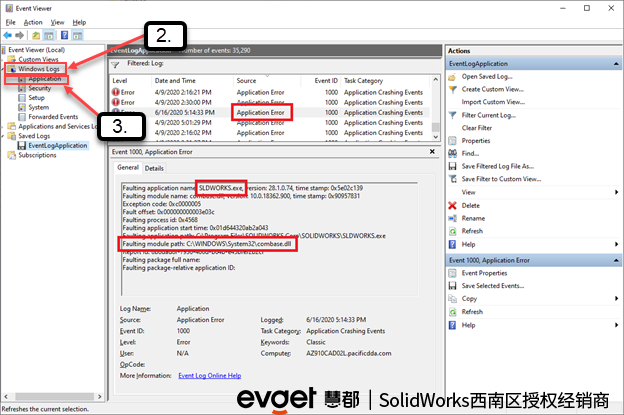
Task: Select Applications and Services Logs node
Action: (x=58, y=127)
